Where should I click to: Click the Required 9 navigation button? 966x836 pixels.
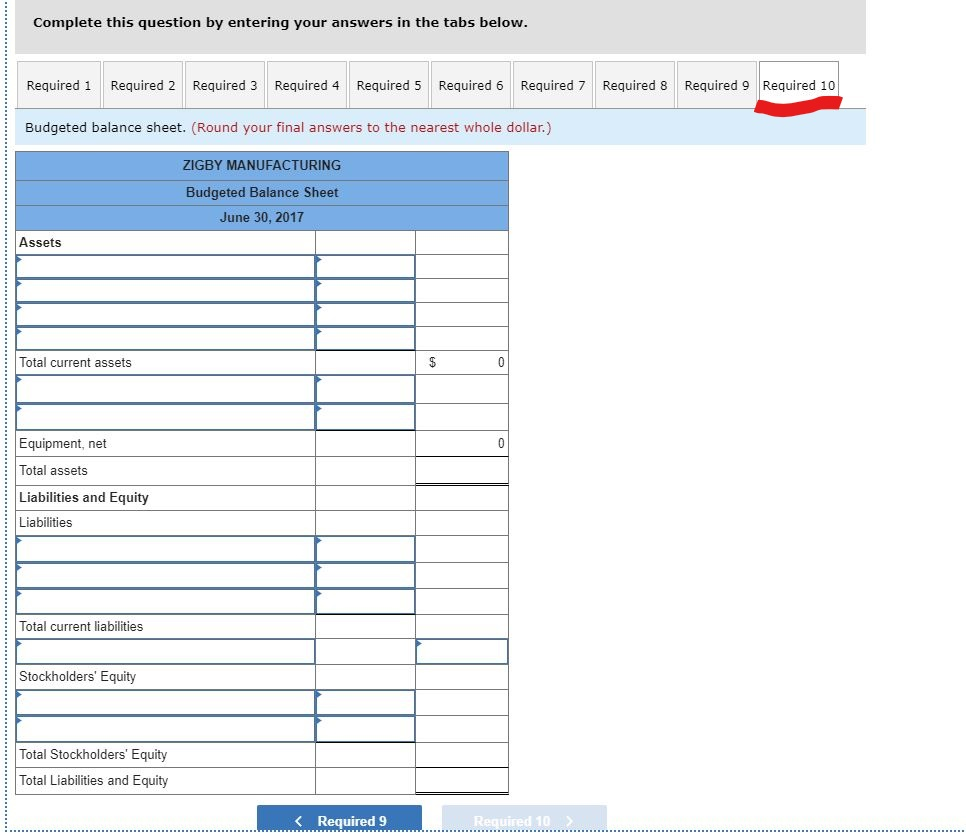[340, 819]
